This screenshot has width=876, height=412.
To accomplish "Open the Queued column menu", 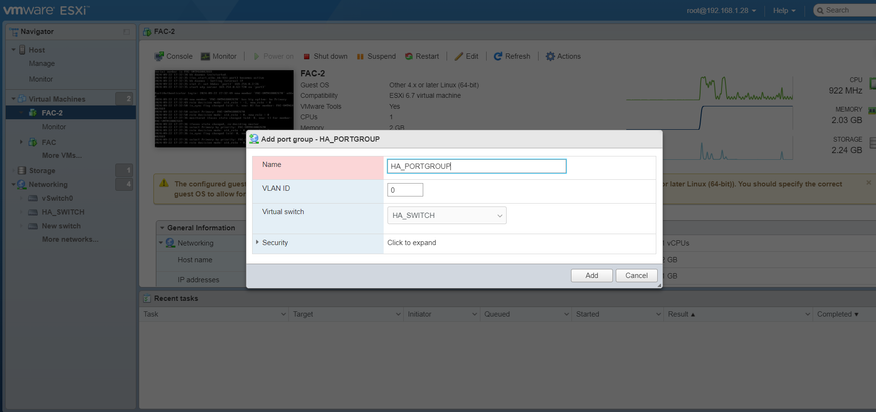I will pos(566,315).
